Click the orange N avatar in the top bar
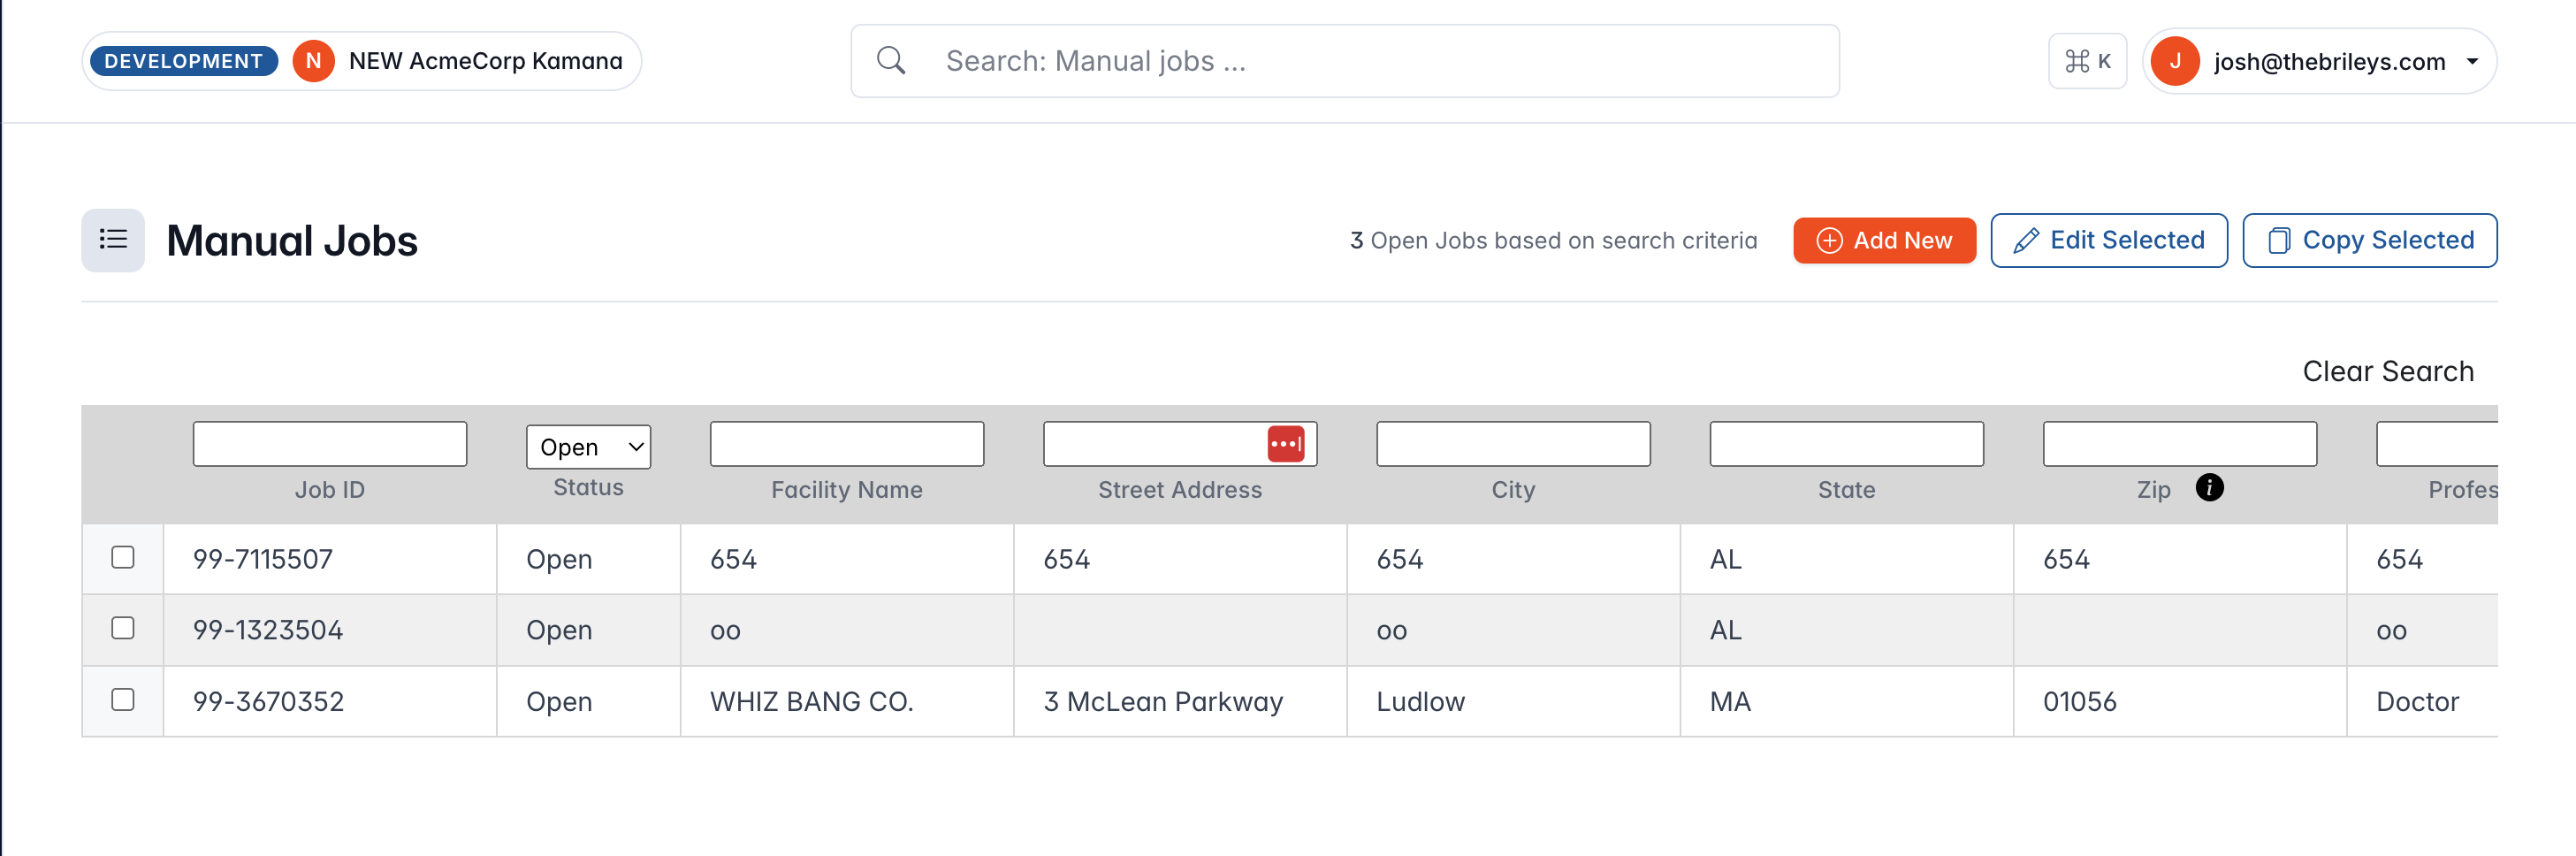Viewport: 2576px width, 856px height. (315, 60)
